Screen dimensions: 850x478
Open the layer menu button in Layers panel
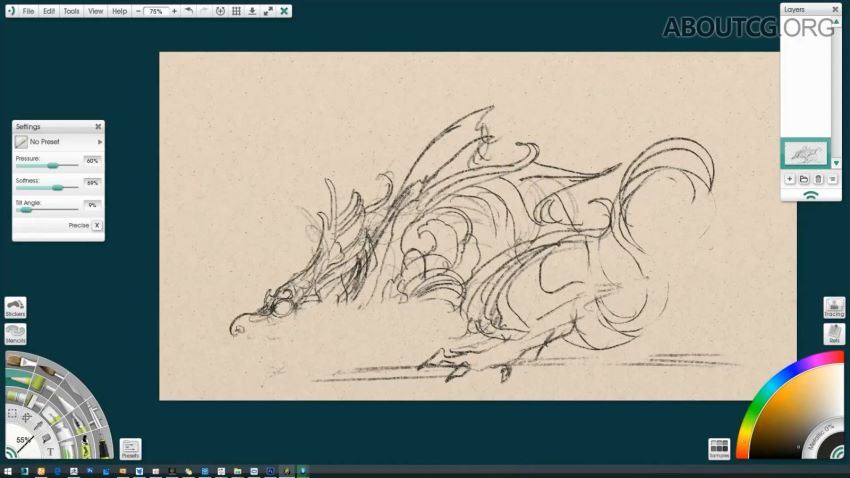pyautogui.click(x=832, y=179)
